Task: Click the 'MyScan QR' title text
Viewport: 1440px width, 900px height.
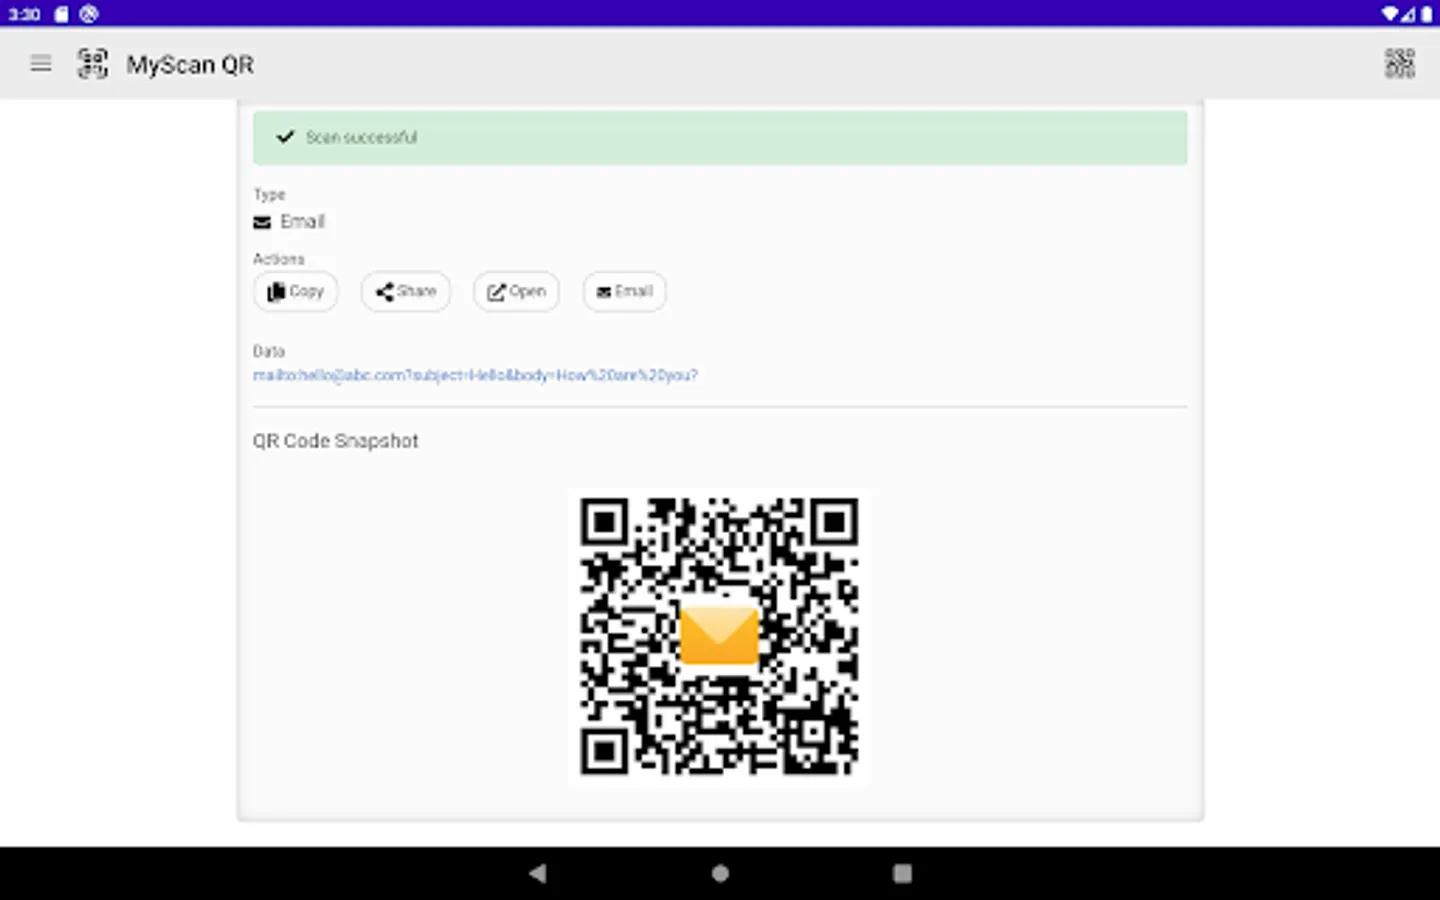Action: point(190,65)
